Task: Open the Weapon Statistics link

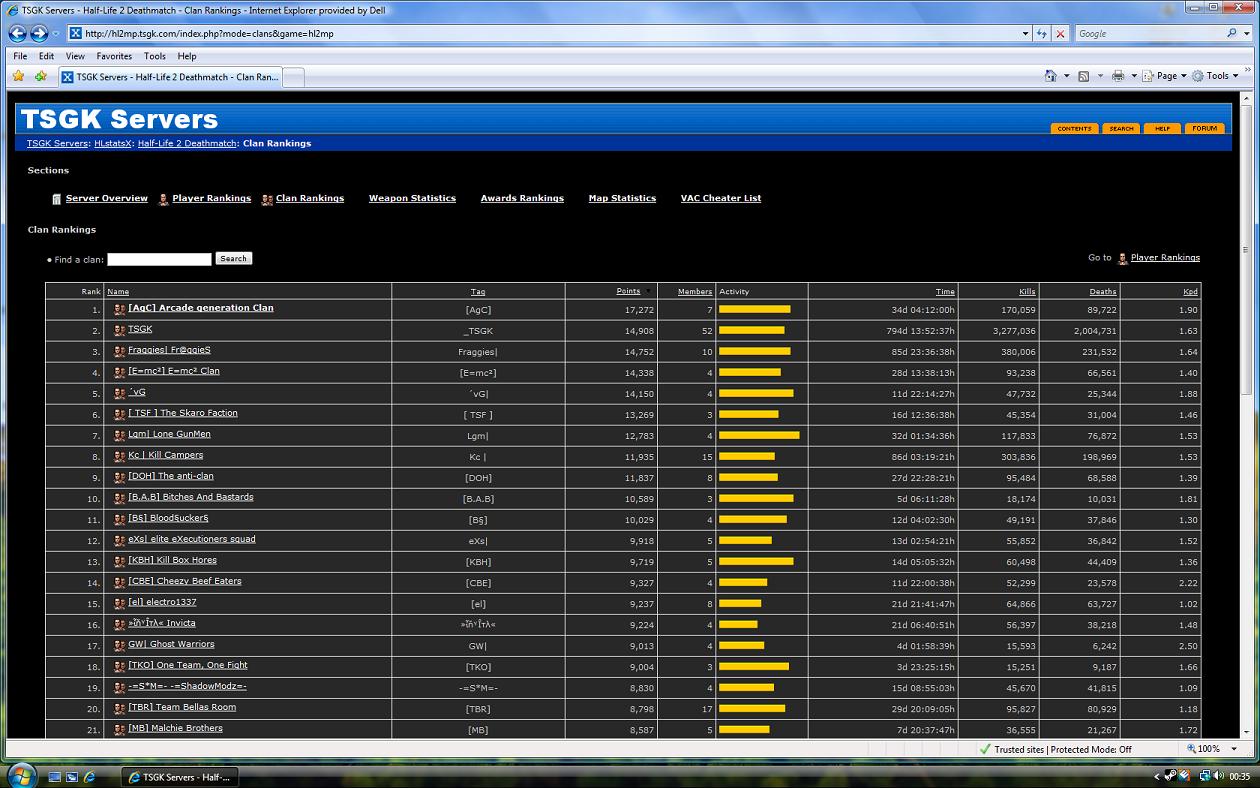Action: (412, 198)
